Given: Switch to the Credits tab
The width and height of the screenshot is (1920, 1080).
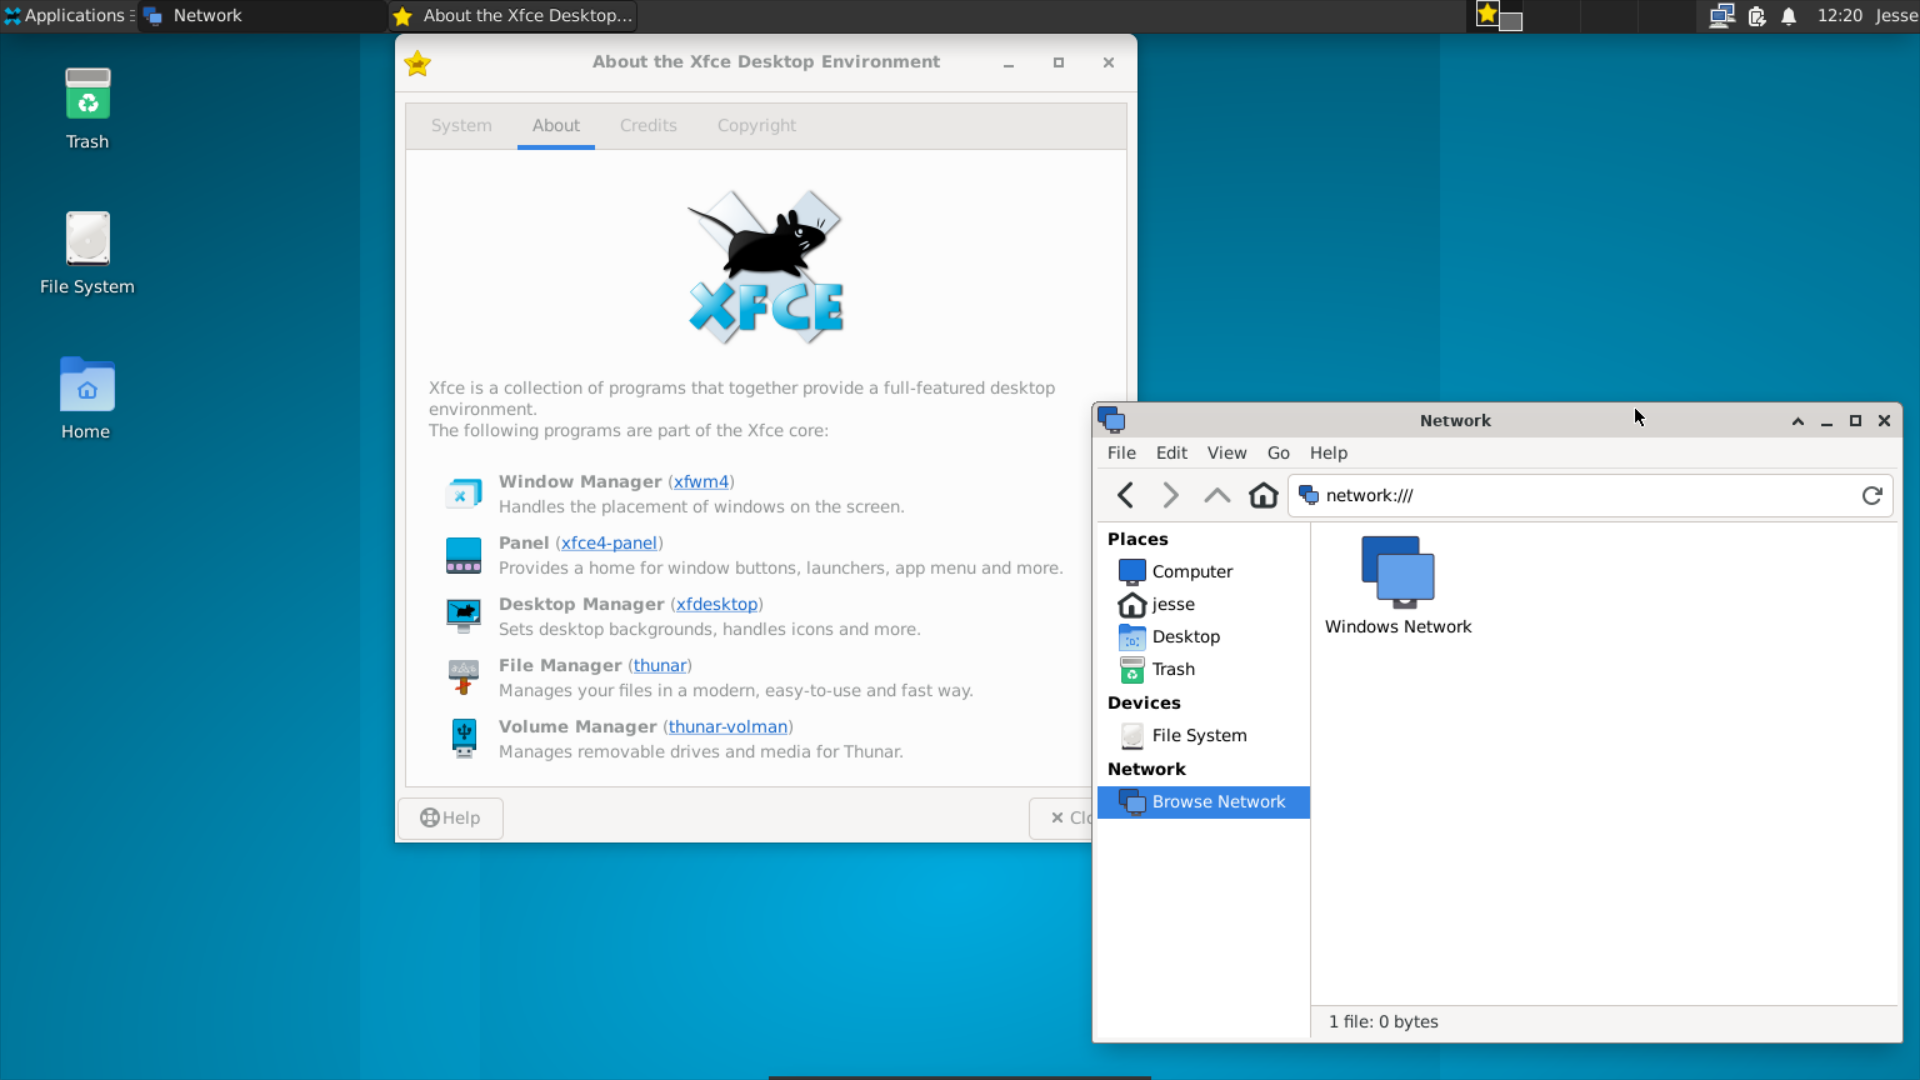Looking at the screenshot, I should (648, 126).
